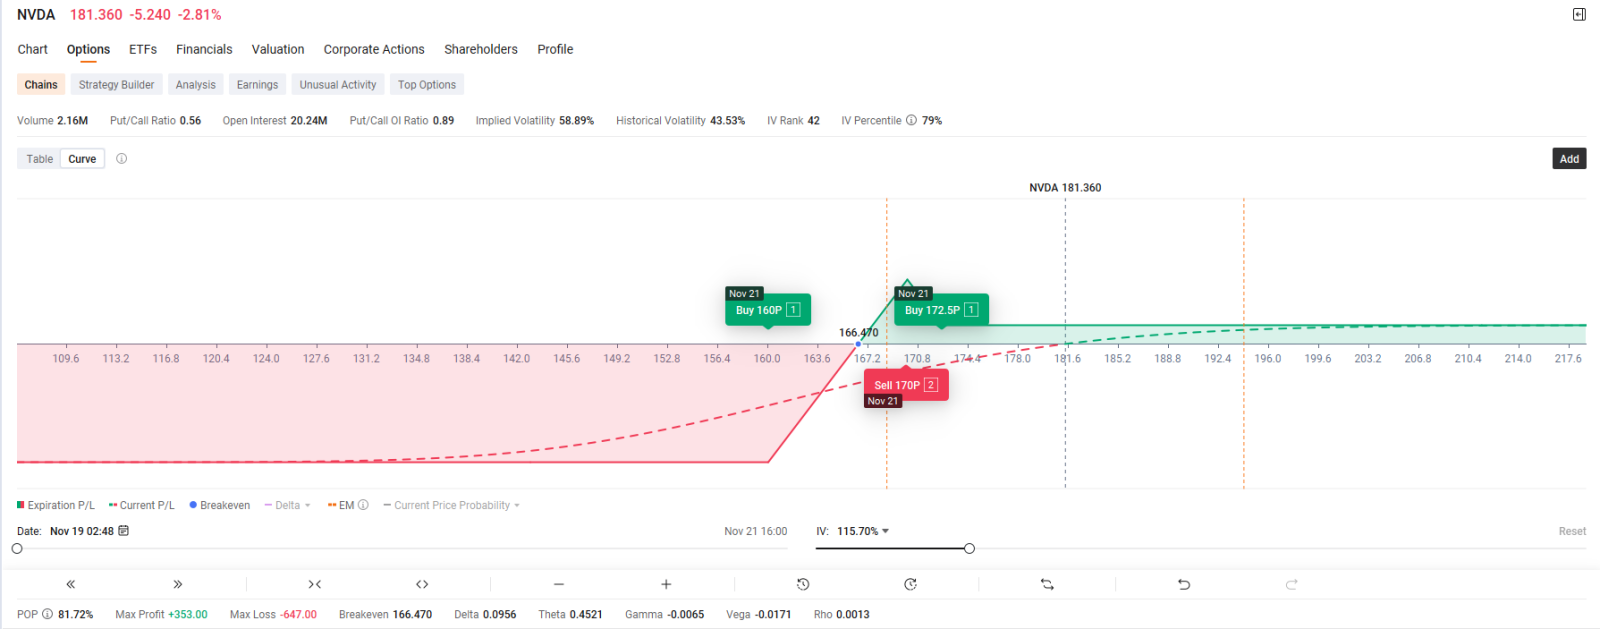Viewport: 1600px width, 629px height.
Task: Click the widen strikes outward icon
Action: point(422,584)
